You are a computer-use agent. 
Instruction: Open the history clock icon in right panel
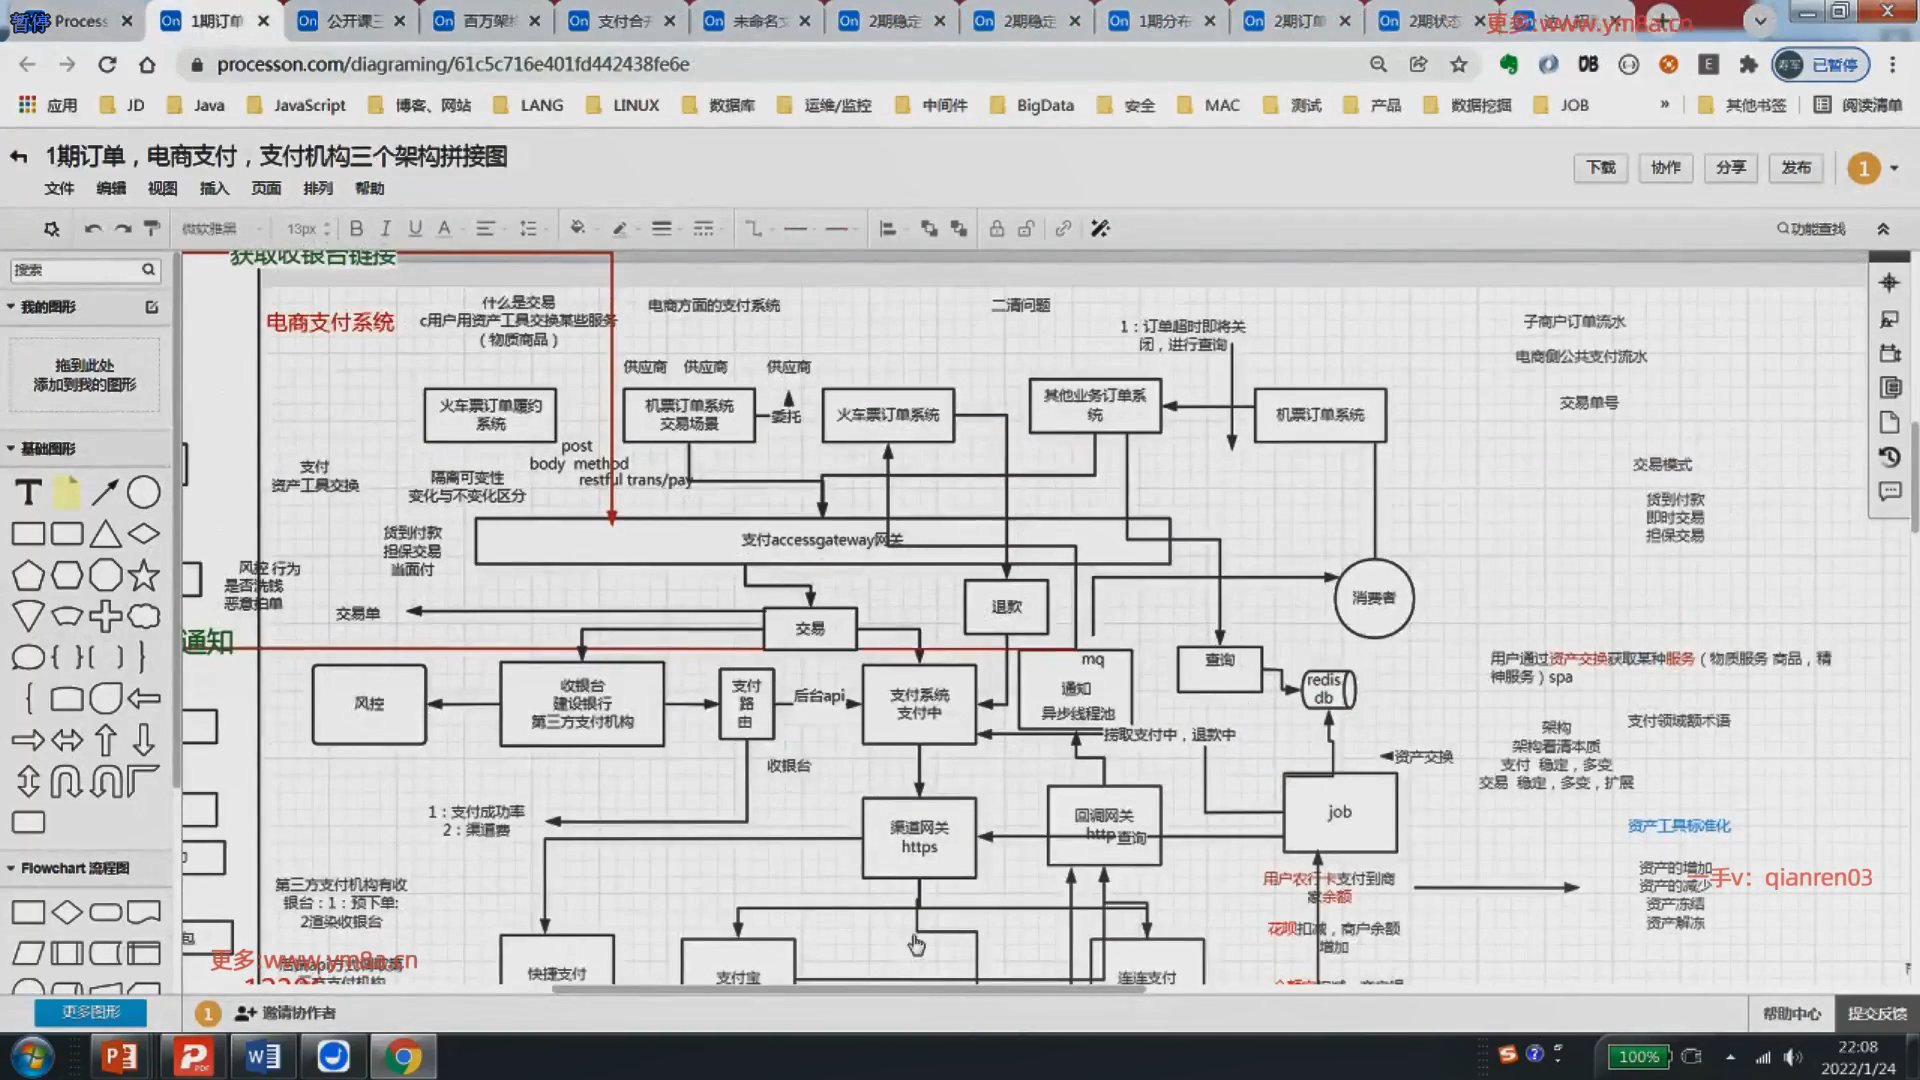click(x=1889, y=457)
